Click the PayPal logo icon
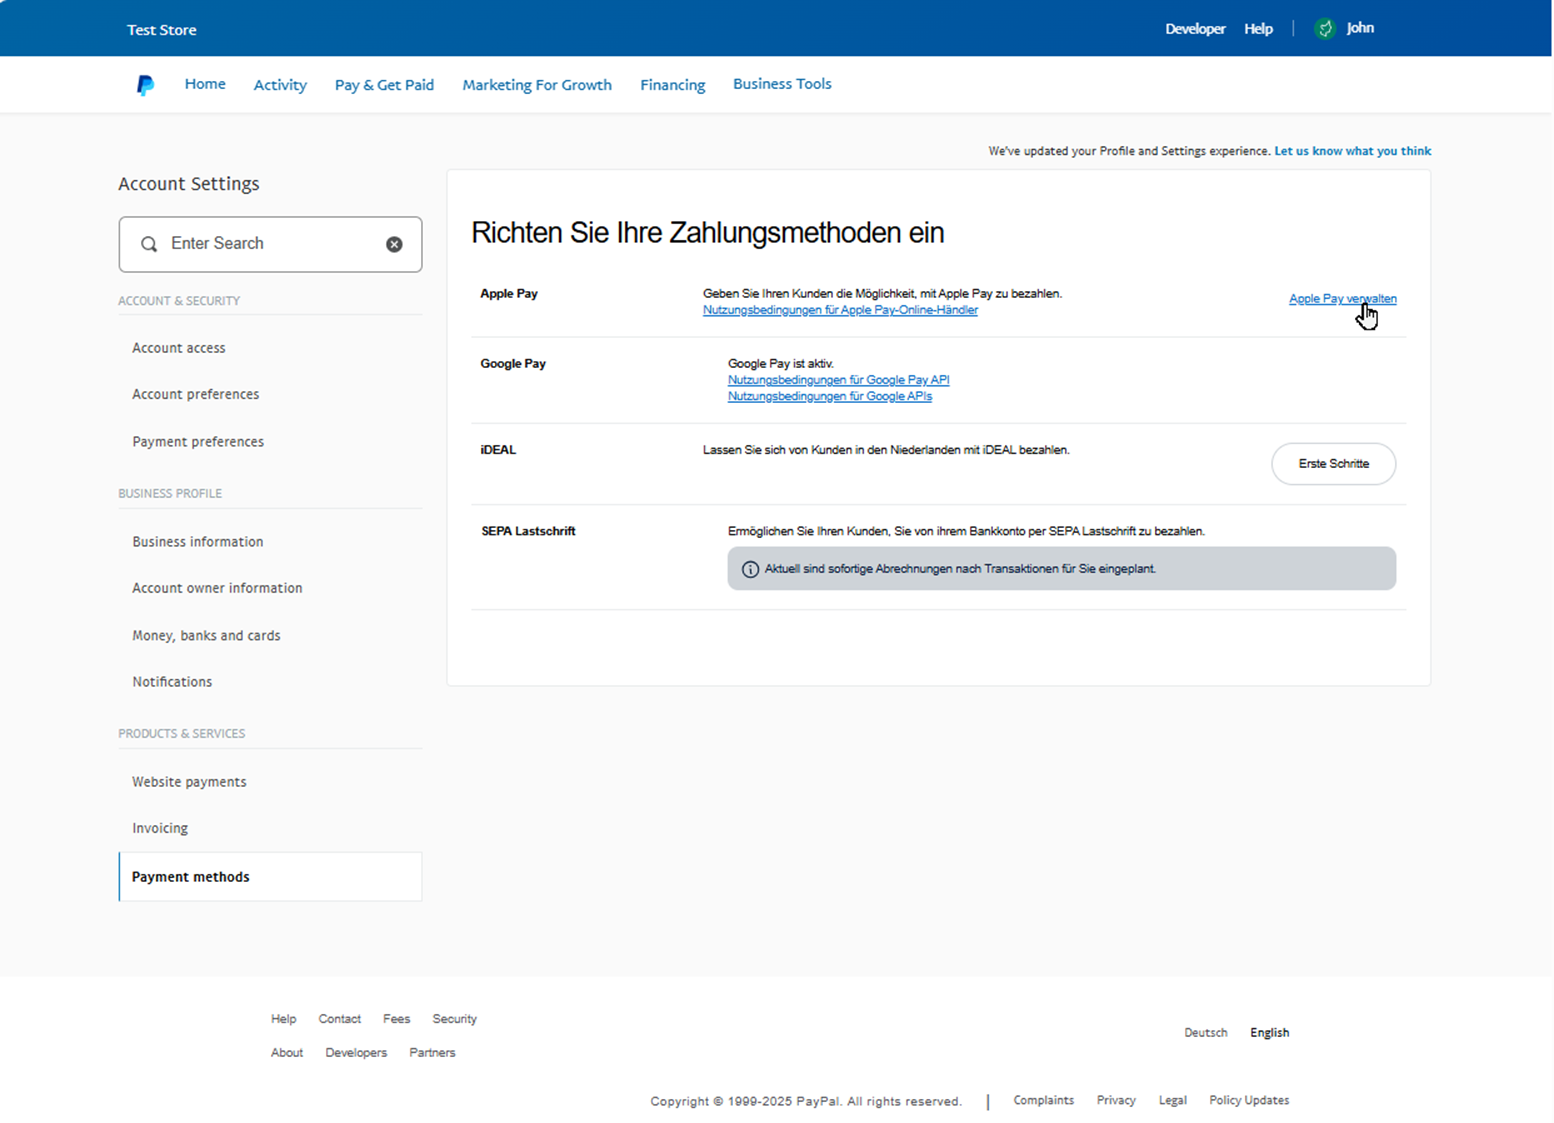This screenshot has width=1554, height=1123. tap(145, 85)
